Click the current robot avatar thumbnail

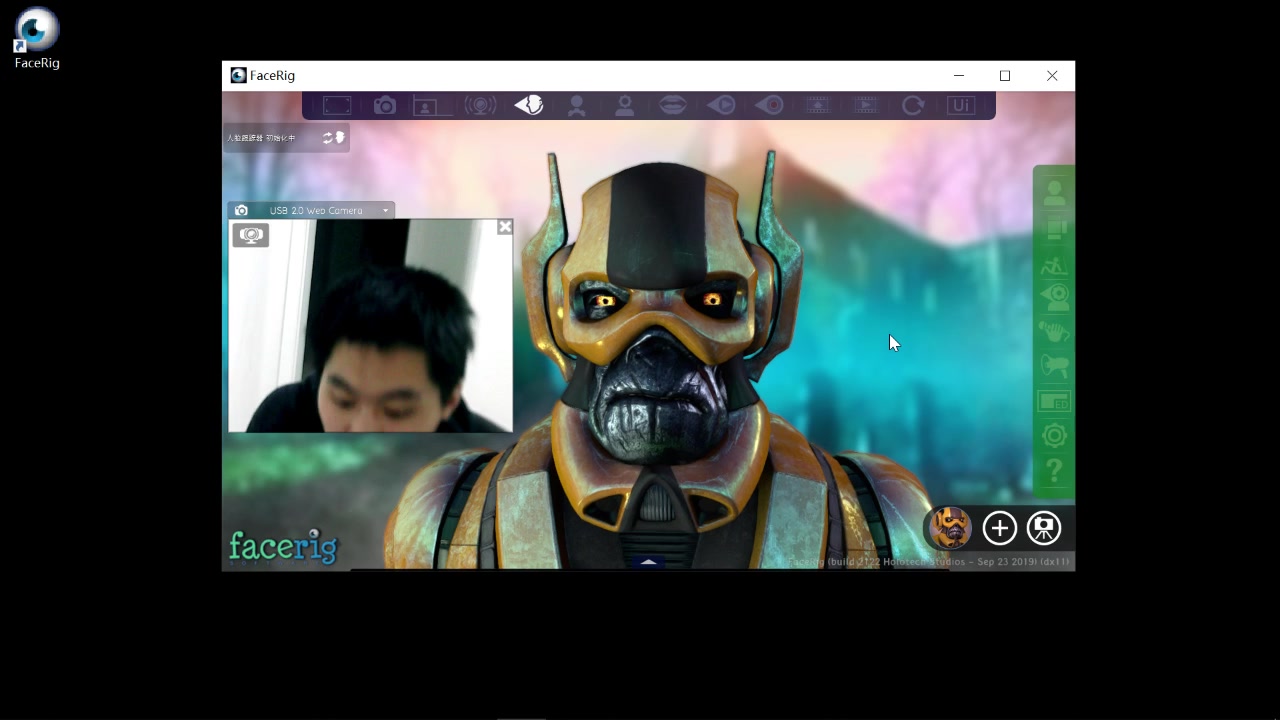[x=950, y=528]
